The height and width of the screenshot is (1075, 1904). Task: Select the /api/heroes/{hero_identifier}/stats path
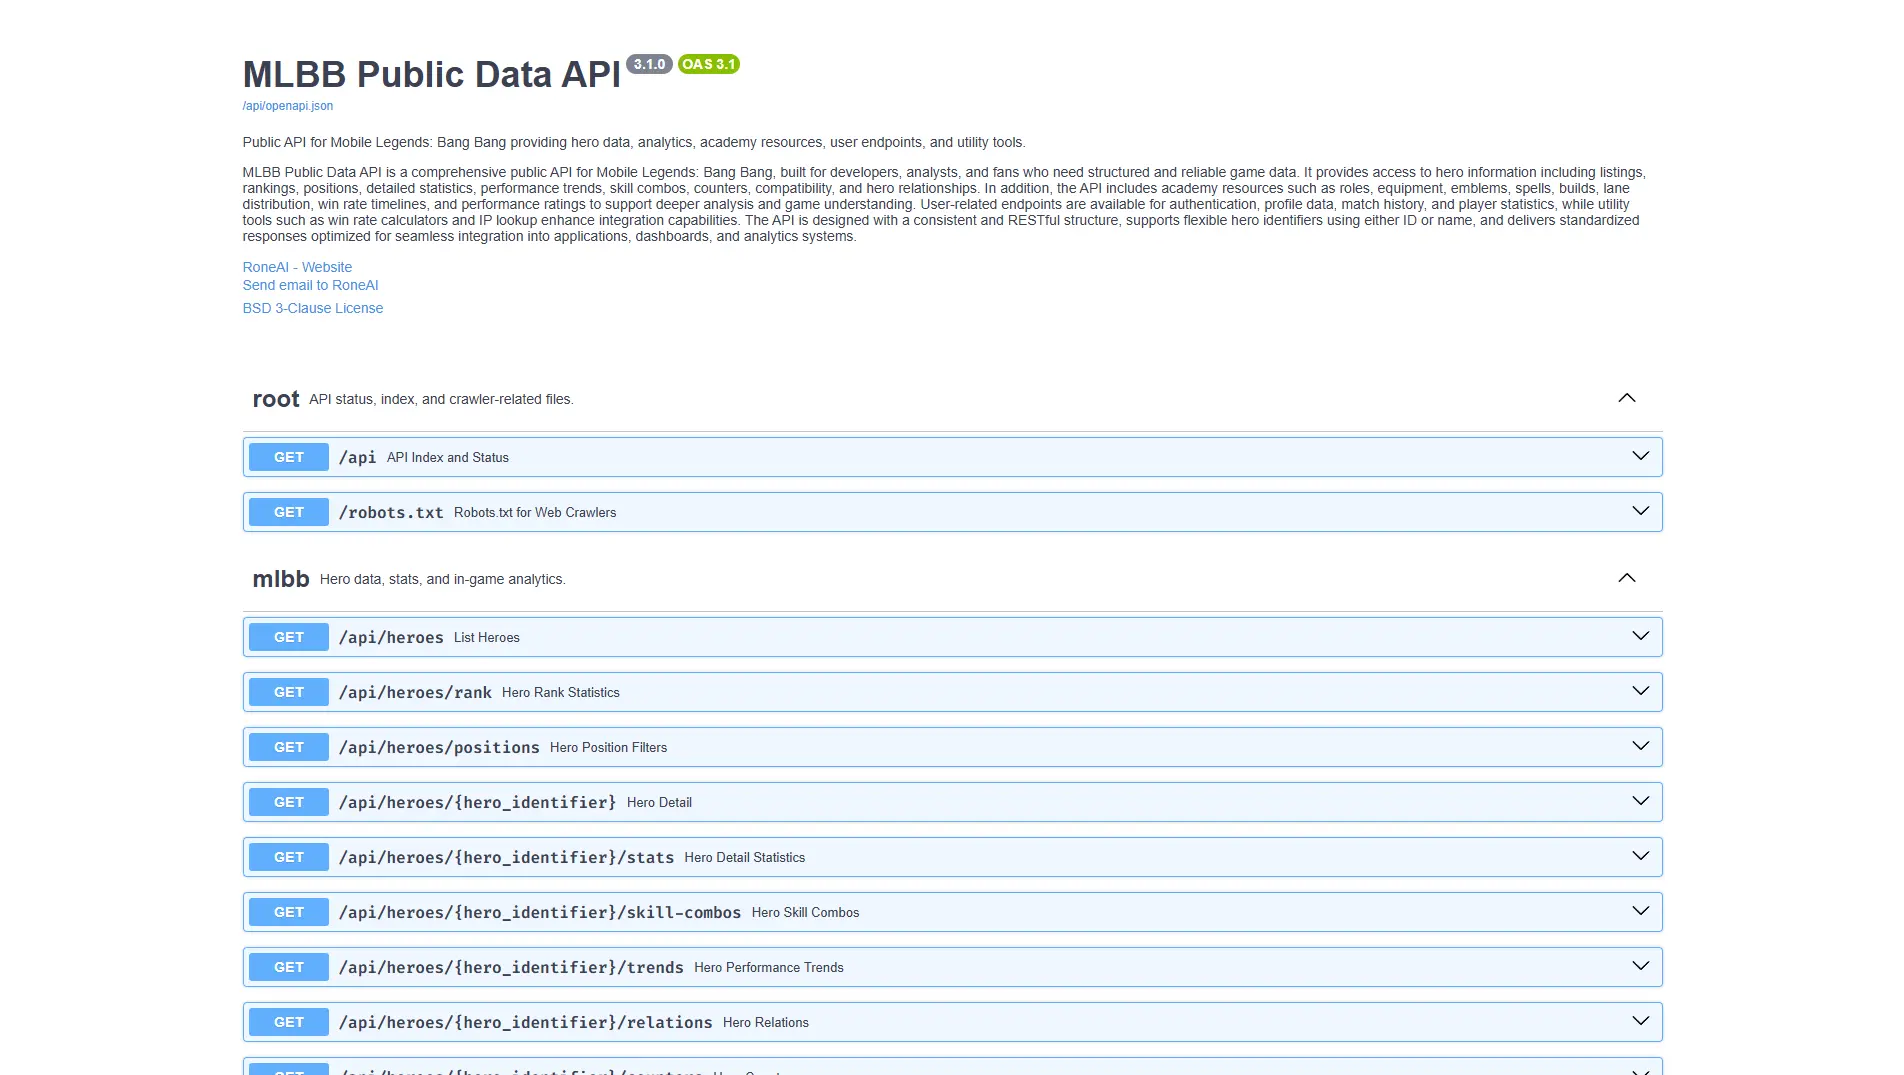pyautogui.click(x=506, y=857)
